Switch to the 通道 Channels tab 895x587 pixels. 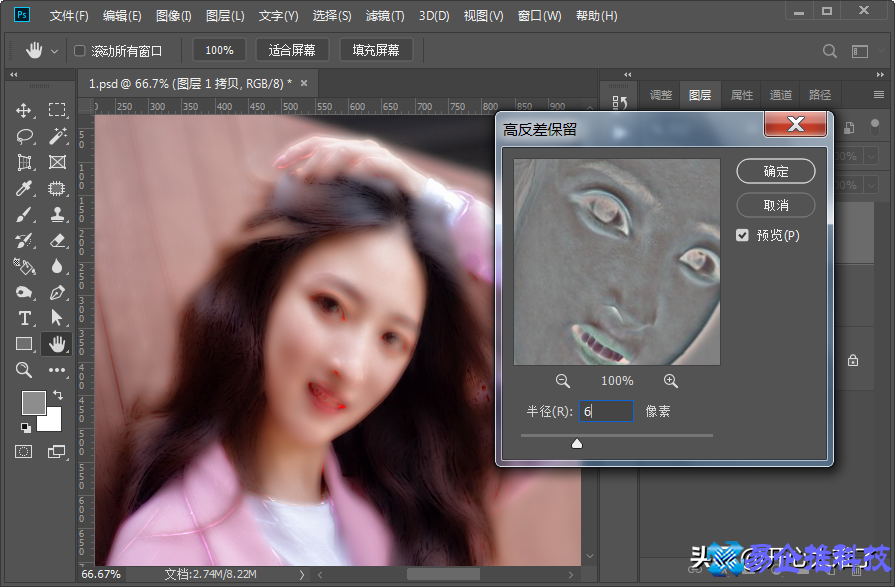tap(780, 94)
